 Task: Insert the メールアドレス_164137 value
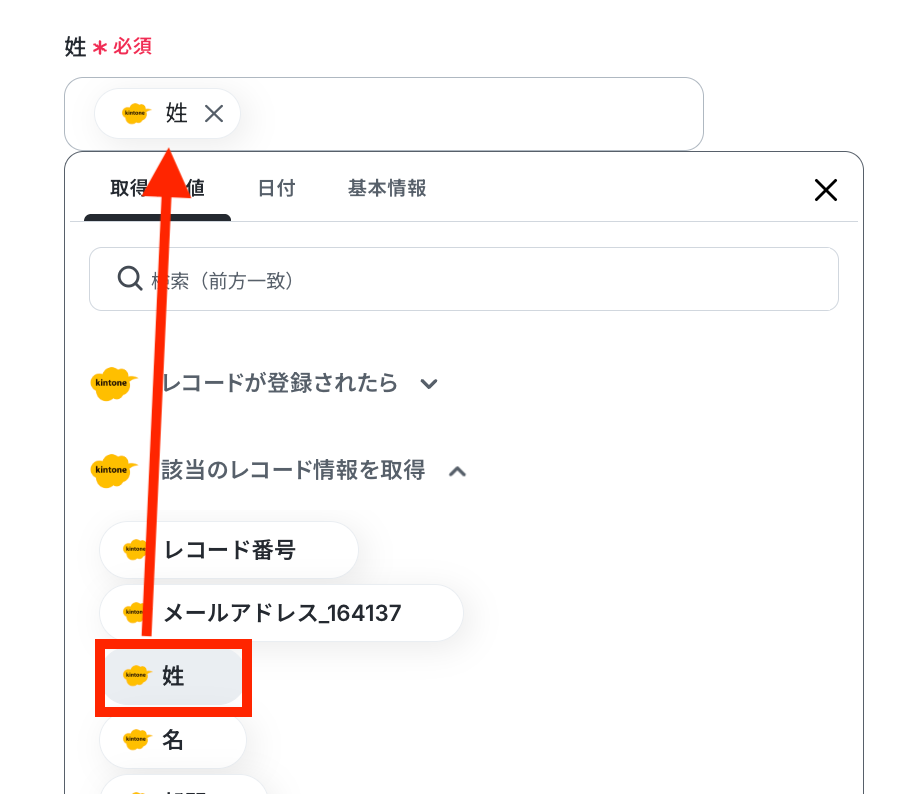pos(281,613)
